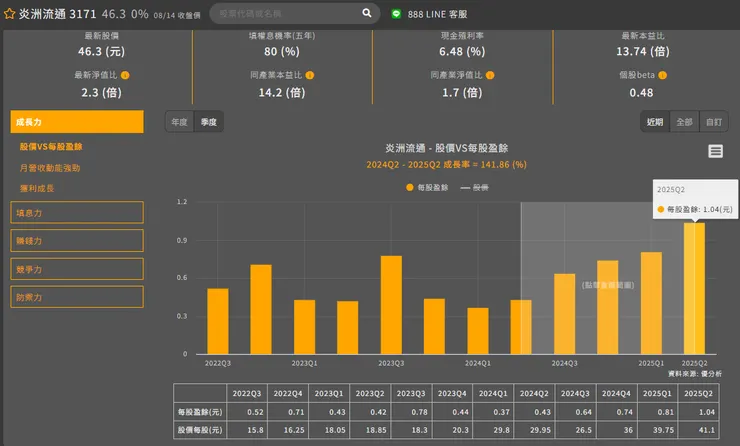Click info icon next to 同產業淨值比
Screen dimensions: 740x446
tap(490, 75)
